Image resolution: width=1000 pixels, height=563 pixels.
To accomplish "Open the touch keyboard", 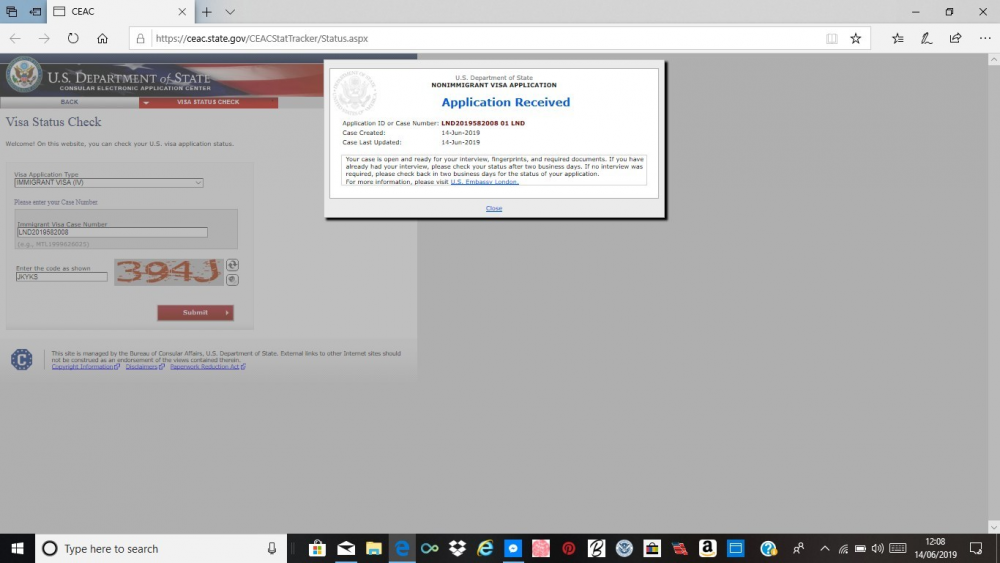I will click(897, 548).
